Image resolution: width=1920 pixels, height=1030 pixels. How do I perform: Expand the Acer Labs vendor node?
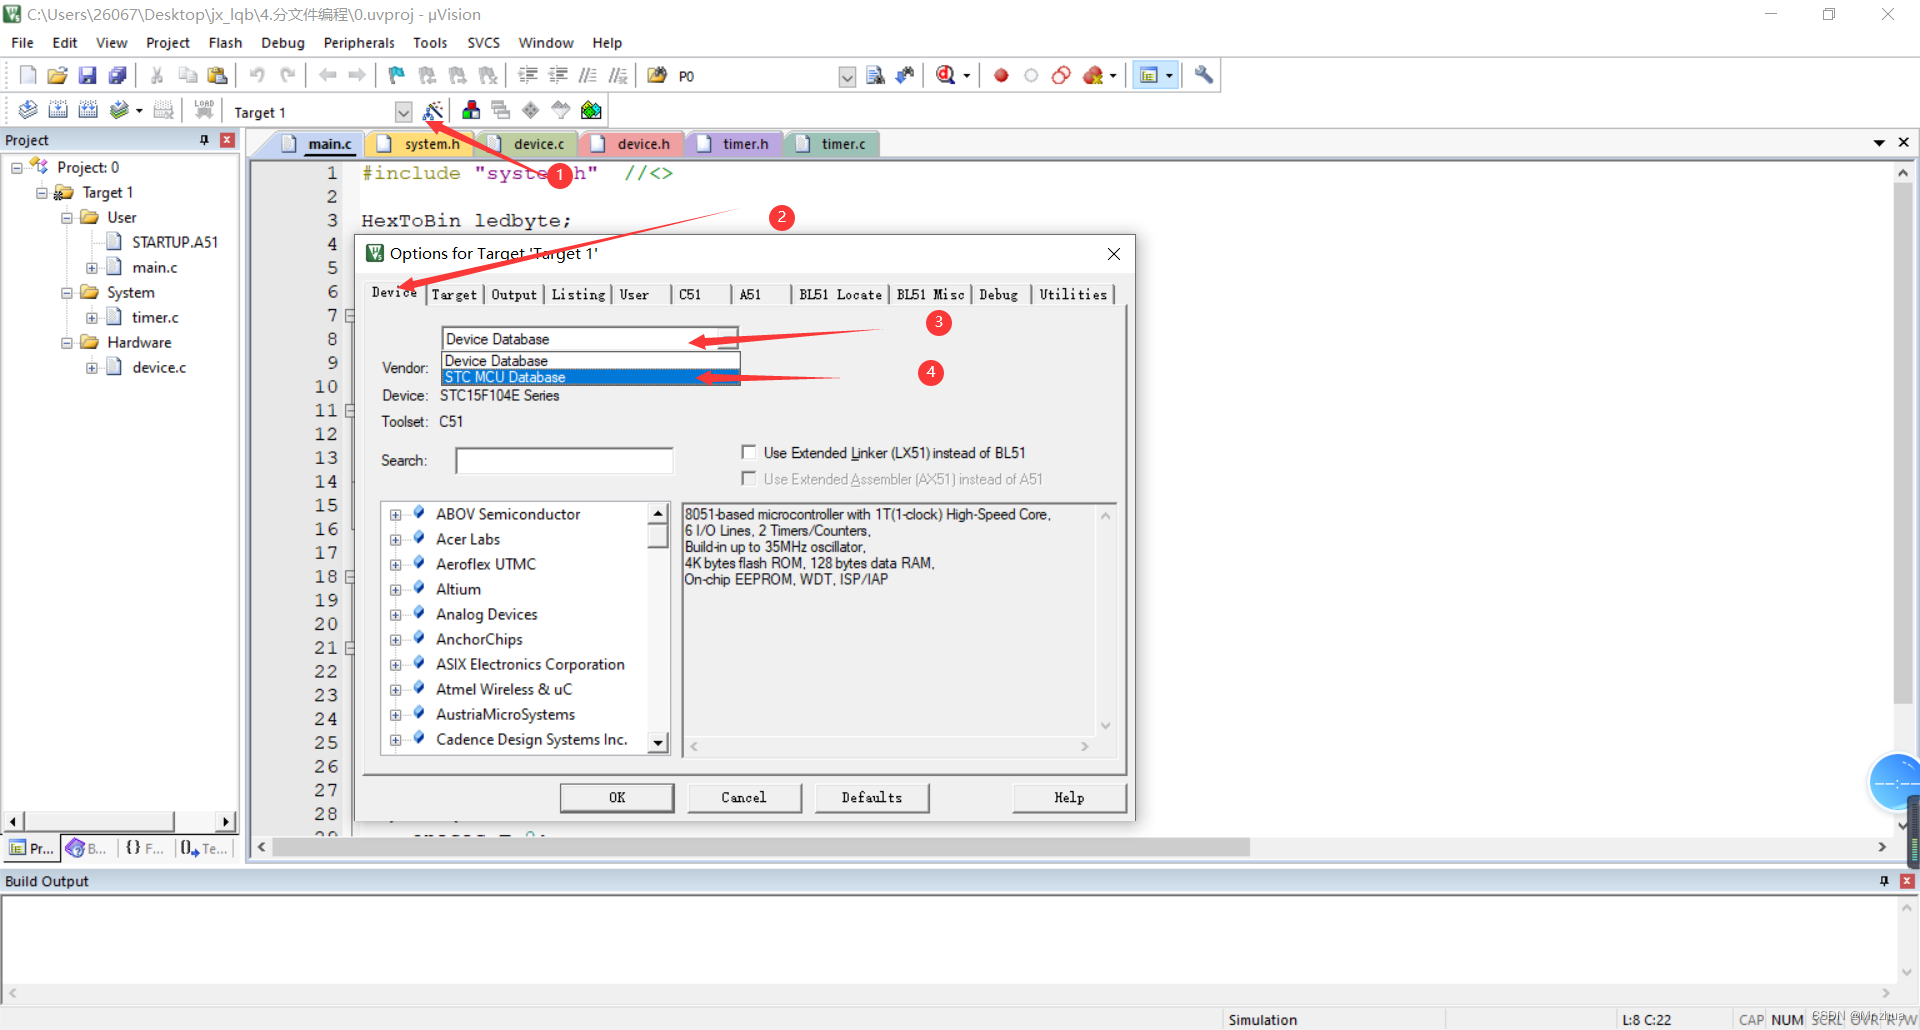click(x=396, y=540)
